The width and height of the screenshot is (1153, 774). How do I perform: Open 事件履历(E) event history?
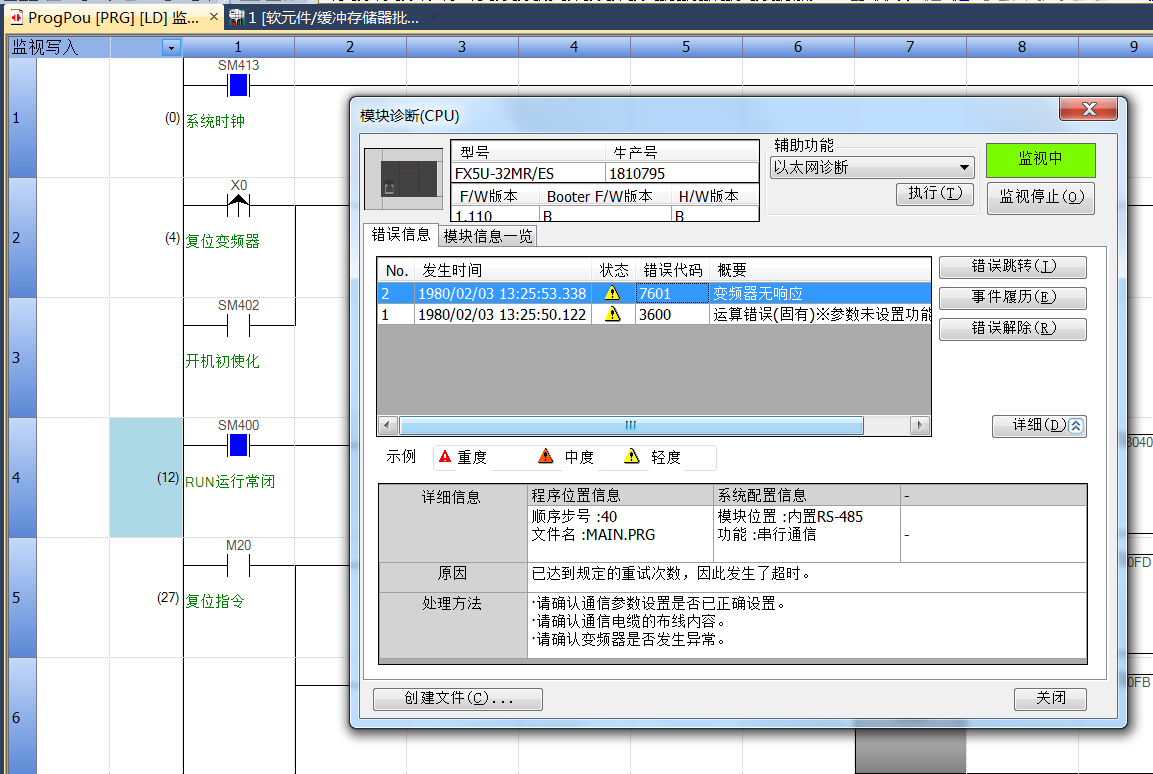tap(1012, 298)
